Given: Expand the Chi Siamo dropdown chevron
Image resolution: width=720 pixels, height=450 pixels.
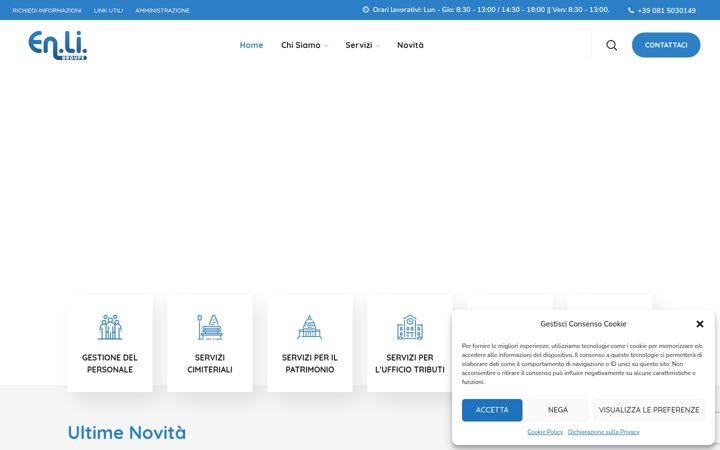Looking at the screenshot, I should click(326, 45).
